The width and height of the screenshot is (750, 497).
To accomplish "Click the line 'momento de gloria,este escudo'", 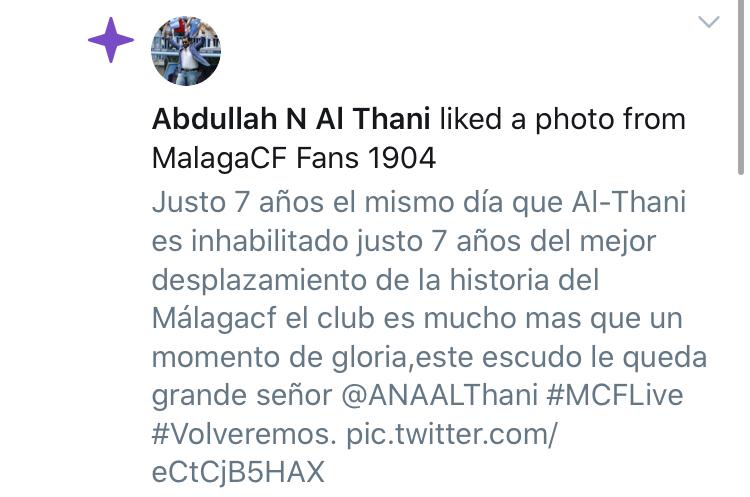I will click(x=430, y=357).
